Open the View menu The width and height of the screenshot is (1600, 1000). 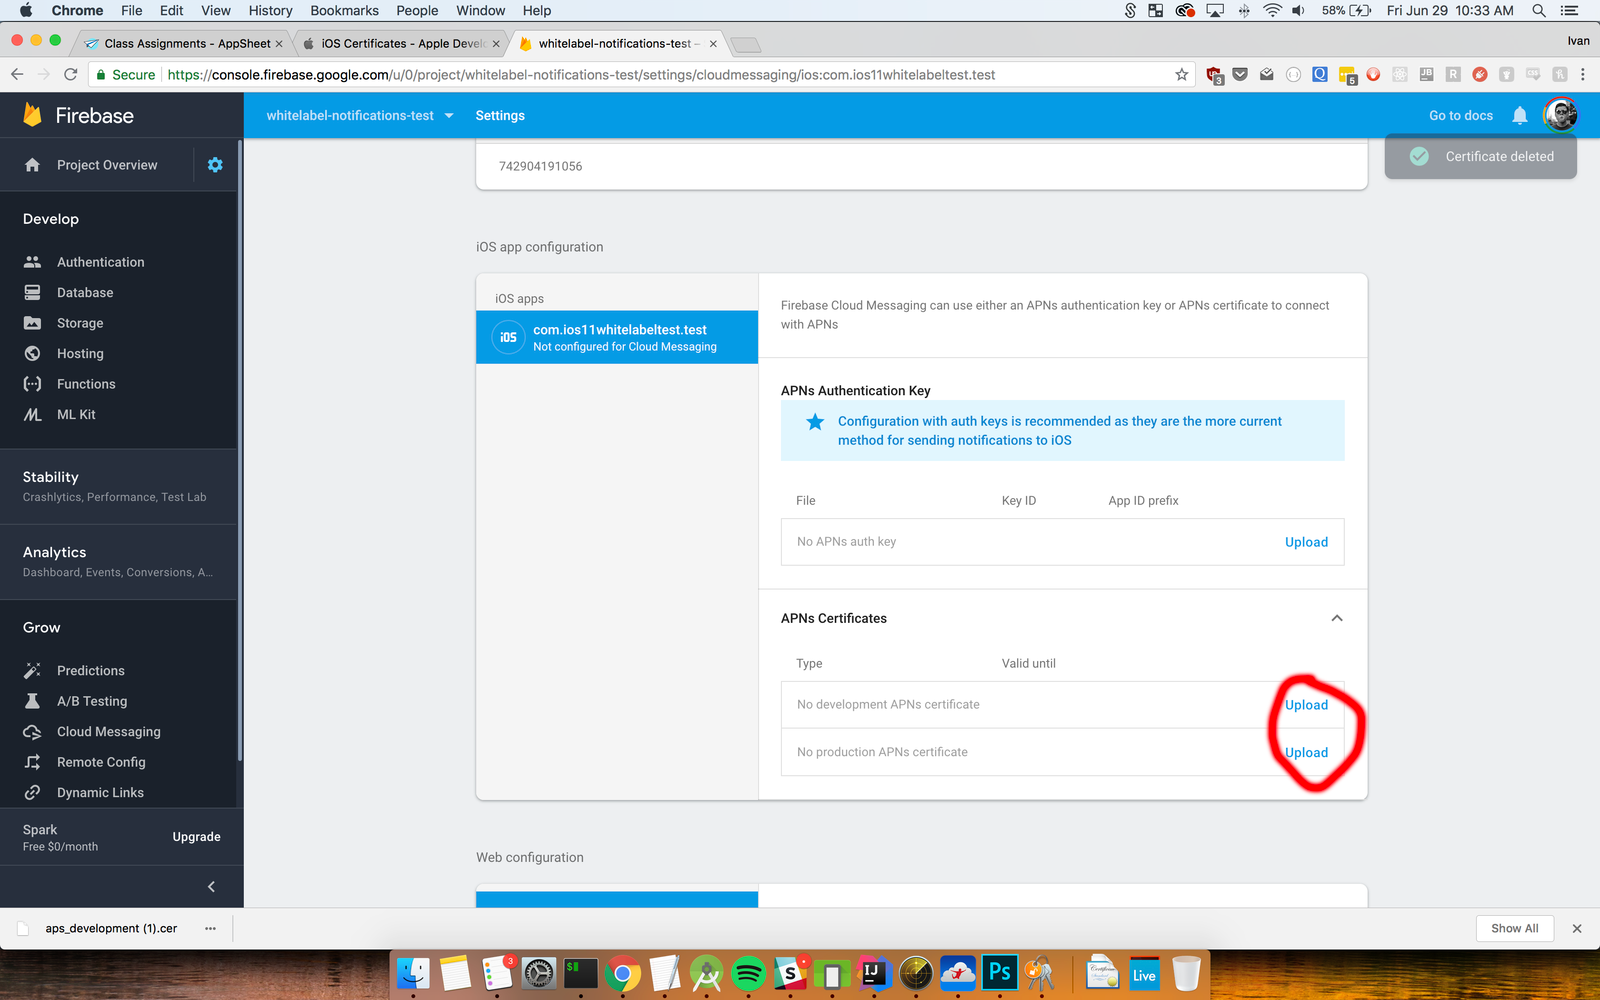pos(216,10)
